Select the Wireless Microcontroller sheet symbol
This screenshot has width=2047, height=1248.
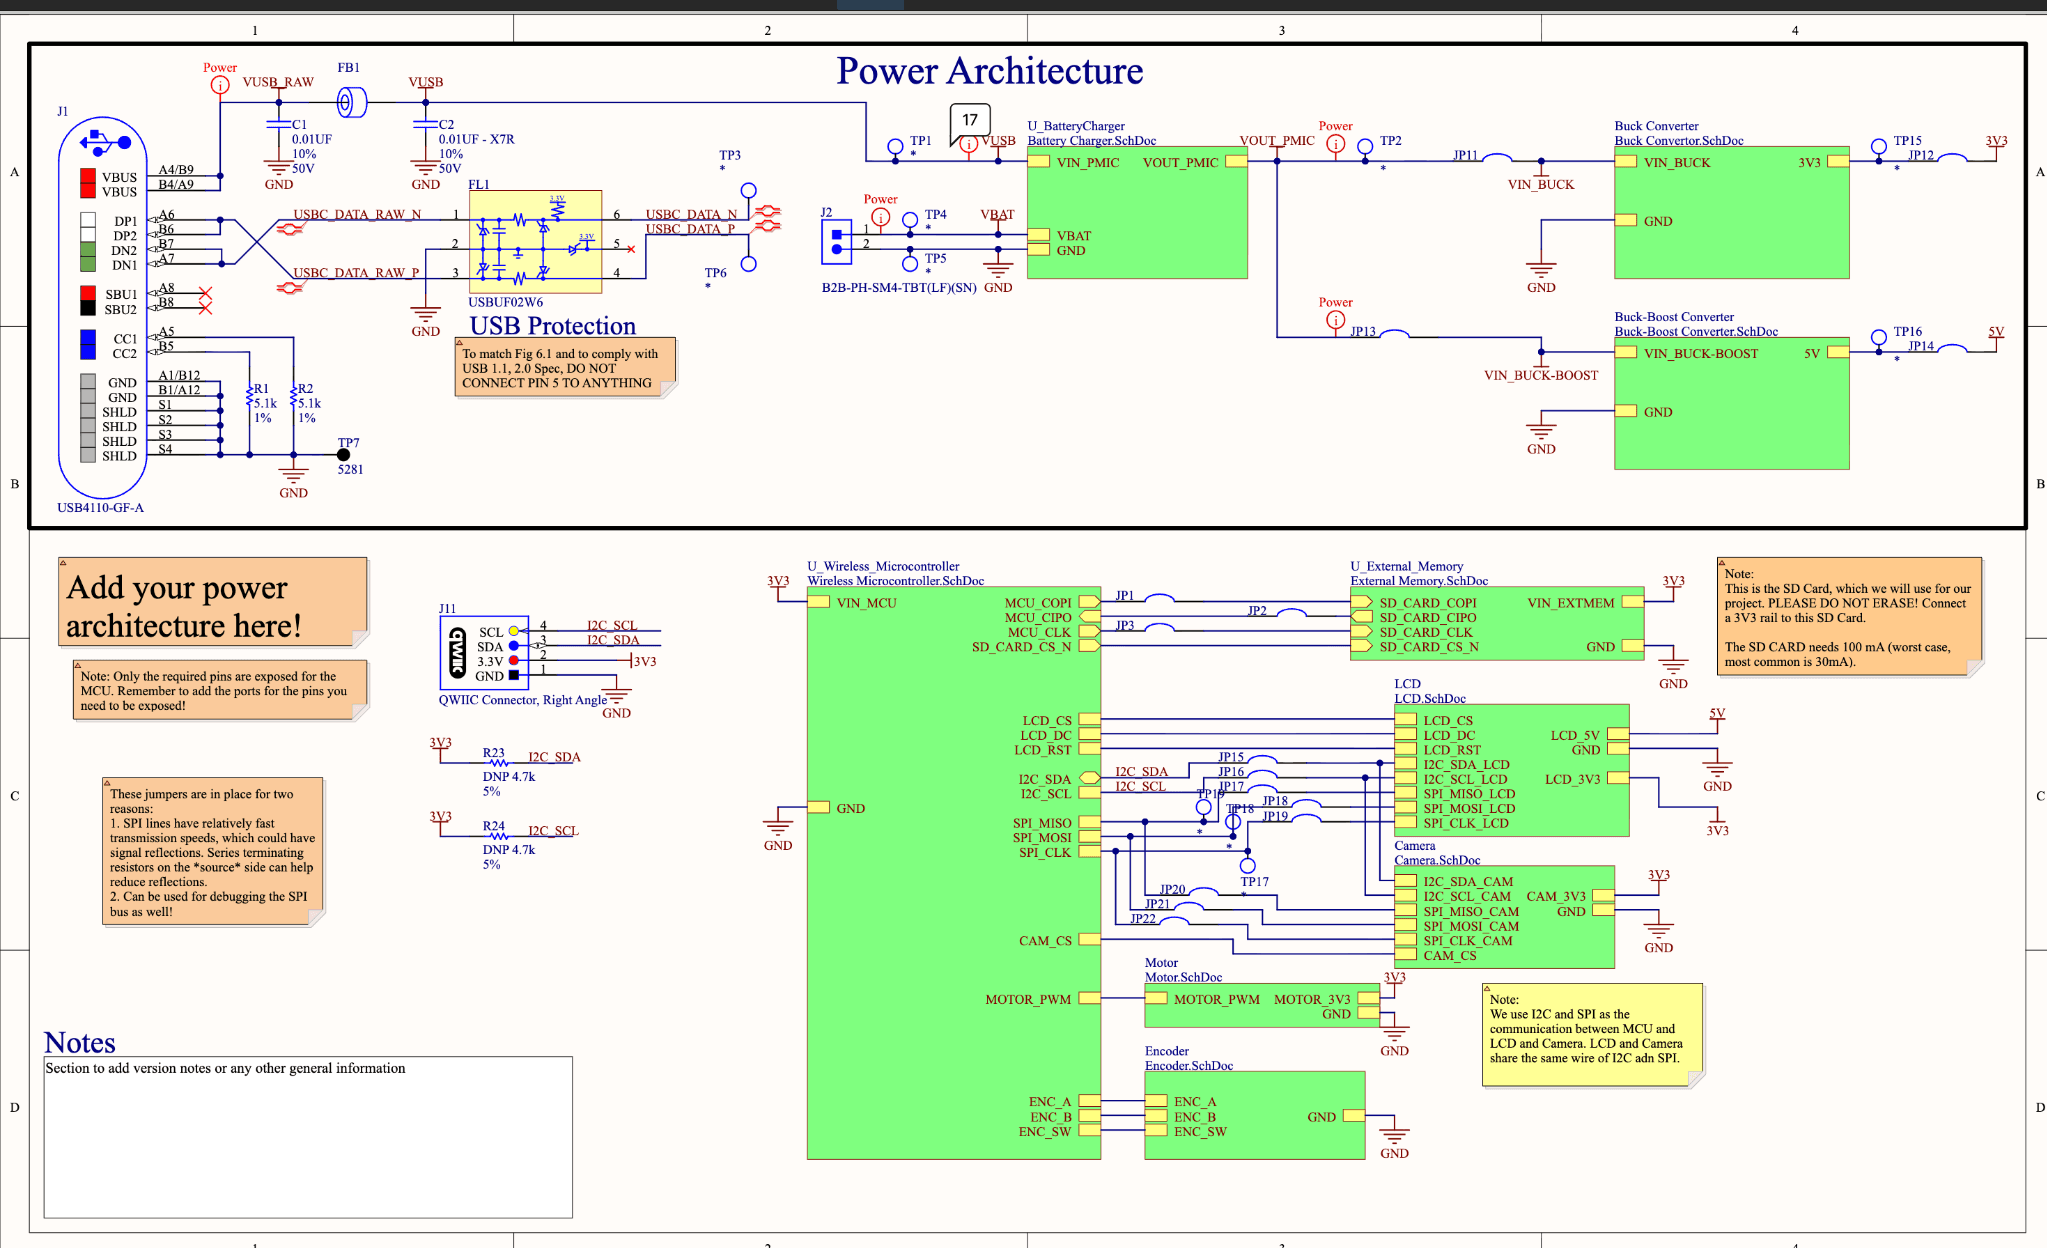tap(954, 873)
